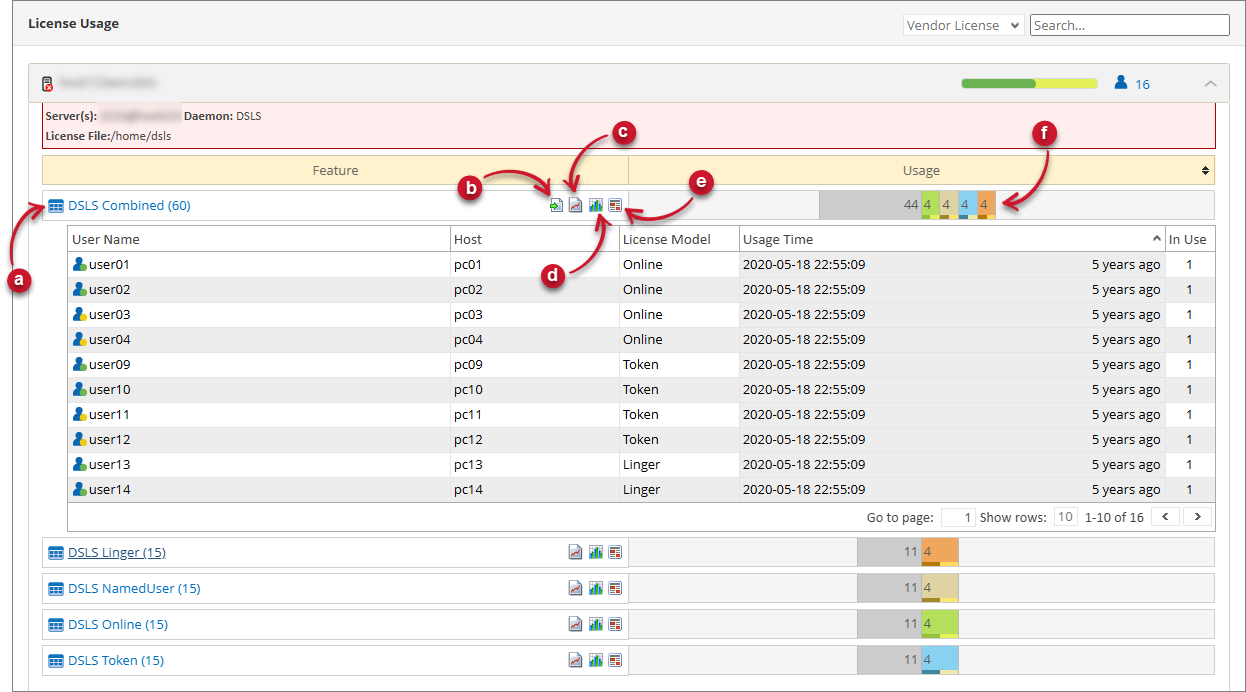Expand the DSLS Token feature table icon

click(x=56, y=661)
